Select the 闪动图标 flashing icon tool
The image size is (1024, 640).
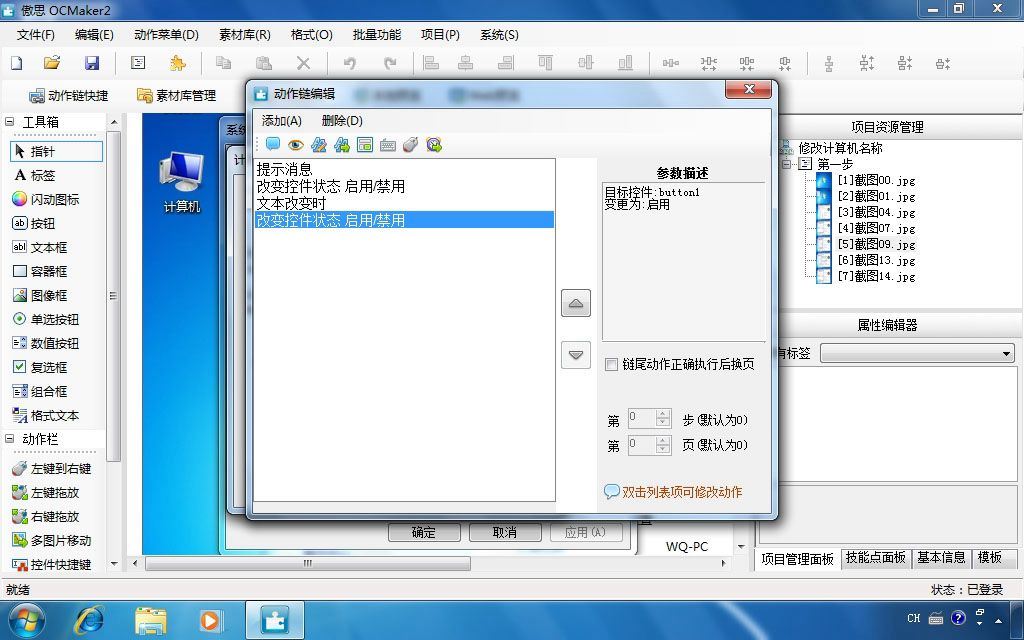(x=46, y=199)
